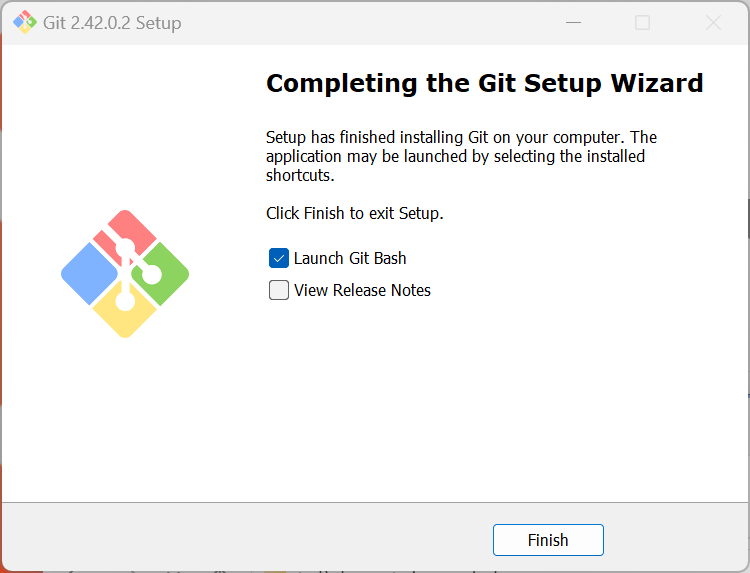
Task: Click the "View Release Notes" label text
Action: click(x=362, y=291)
